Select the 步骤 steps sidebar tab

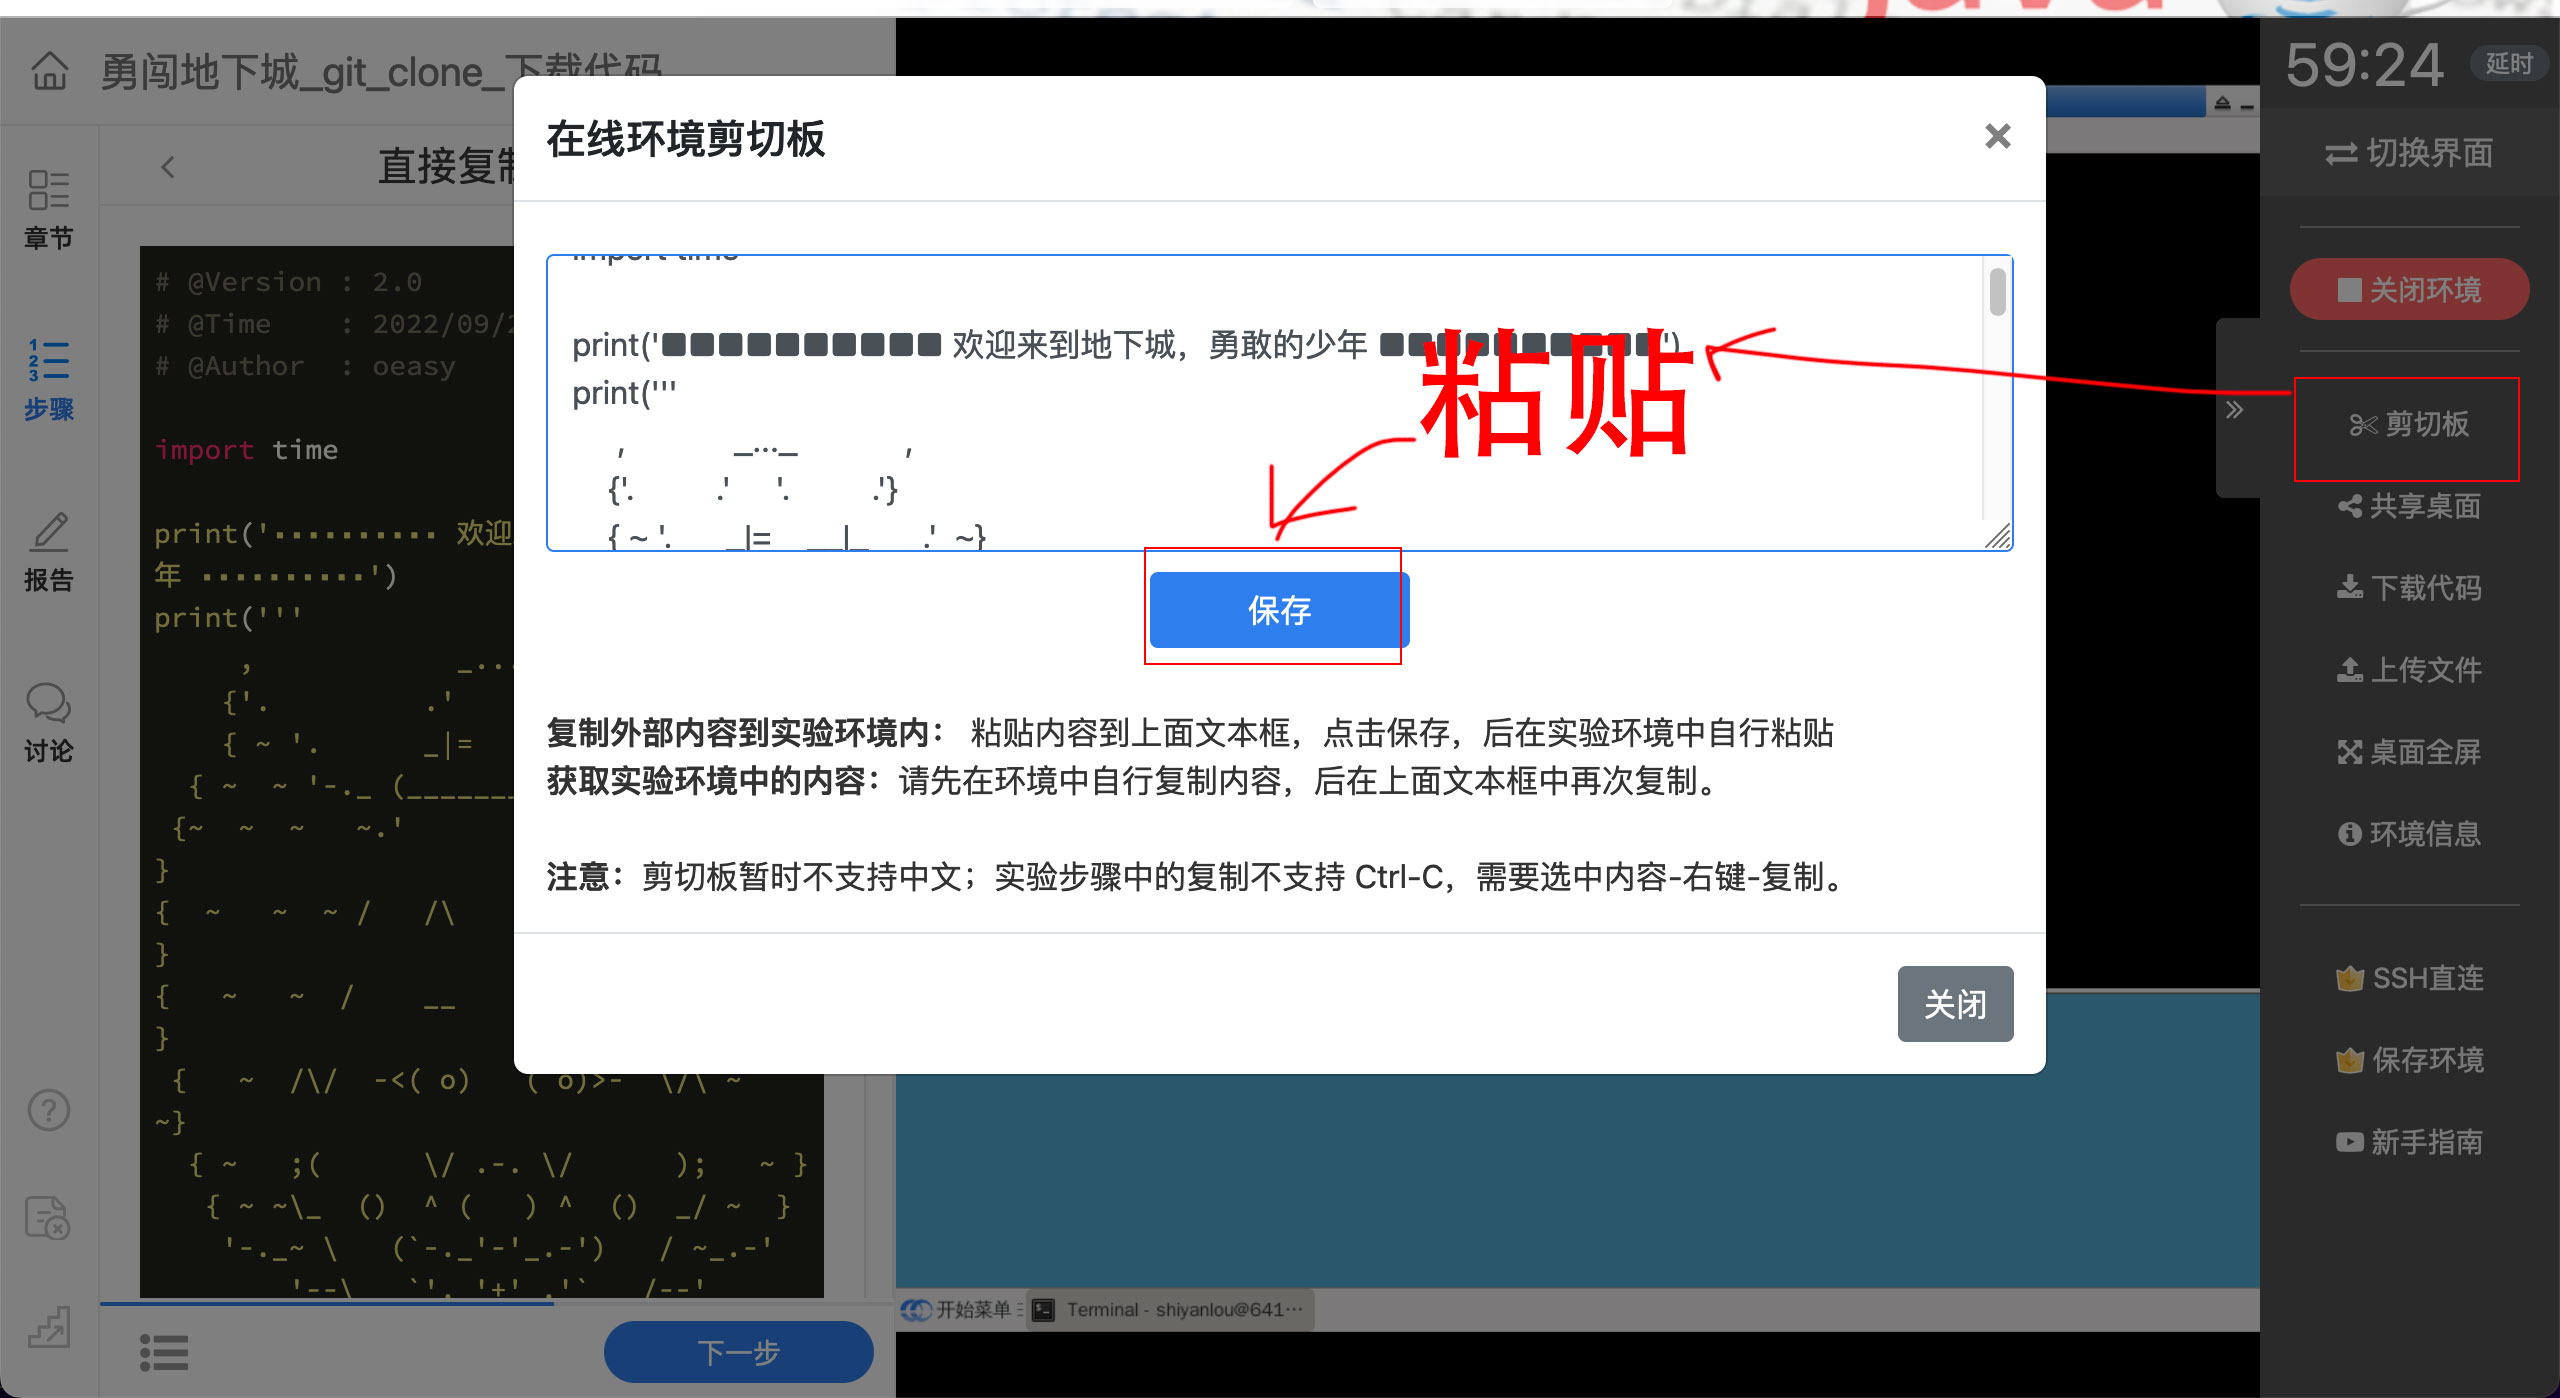pyautogui.click(x=48, y=380)
